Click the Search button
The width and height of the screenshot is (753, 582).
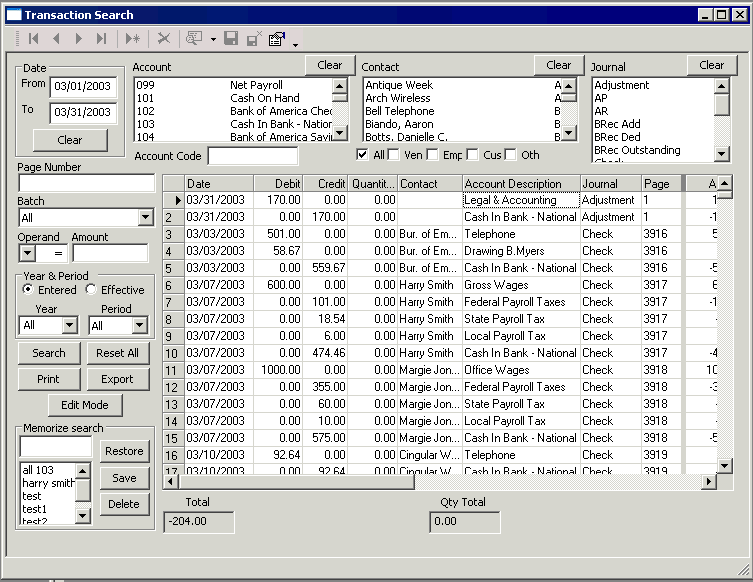tap(49, 353)
